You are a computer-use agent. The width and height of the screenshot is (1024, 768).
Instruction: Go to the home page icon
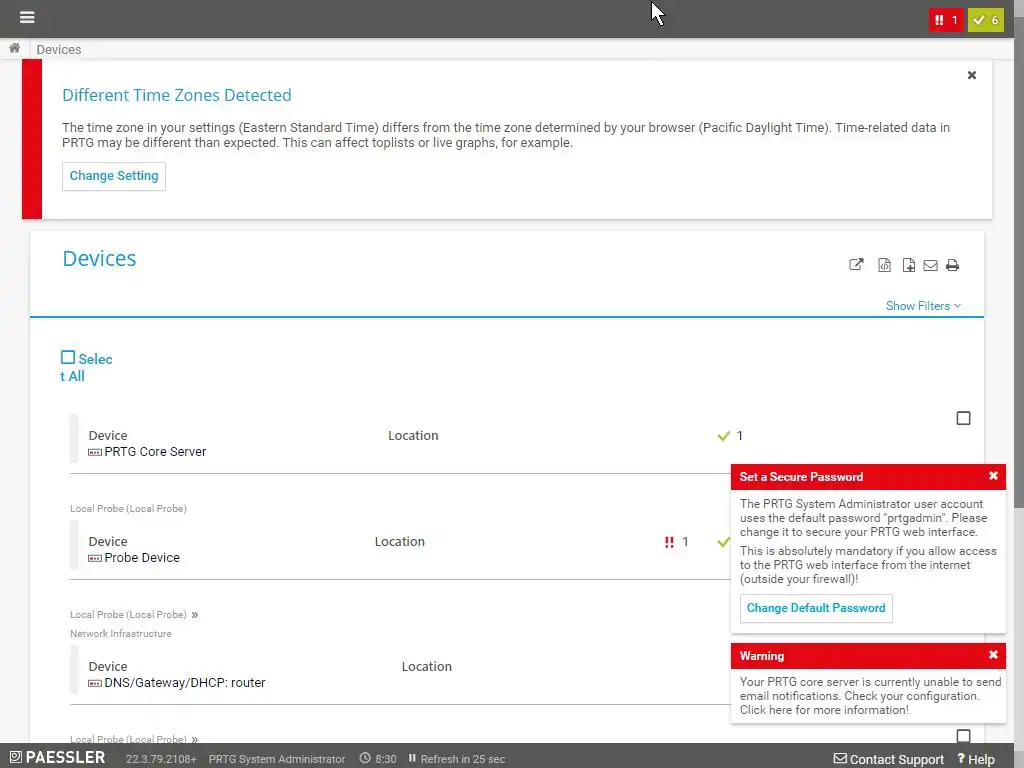click(14, 48)
